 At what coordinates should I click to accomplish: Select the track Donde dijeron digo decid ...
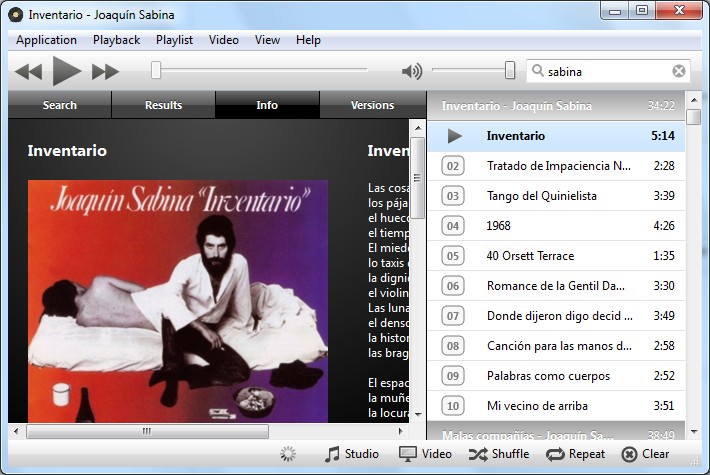point(556,316)
